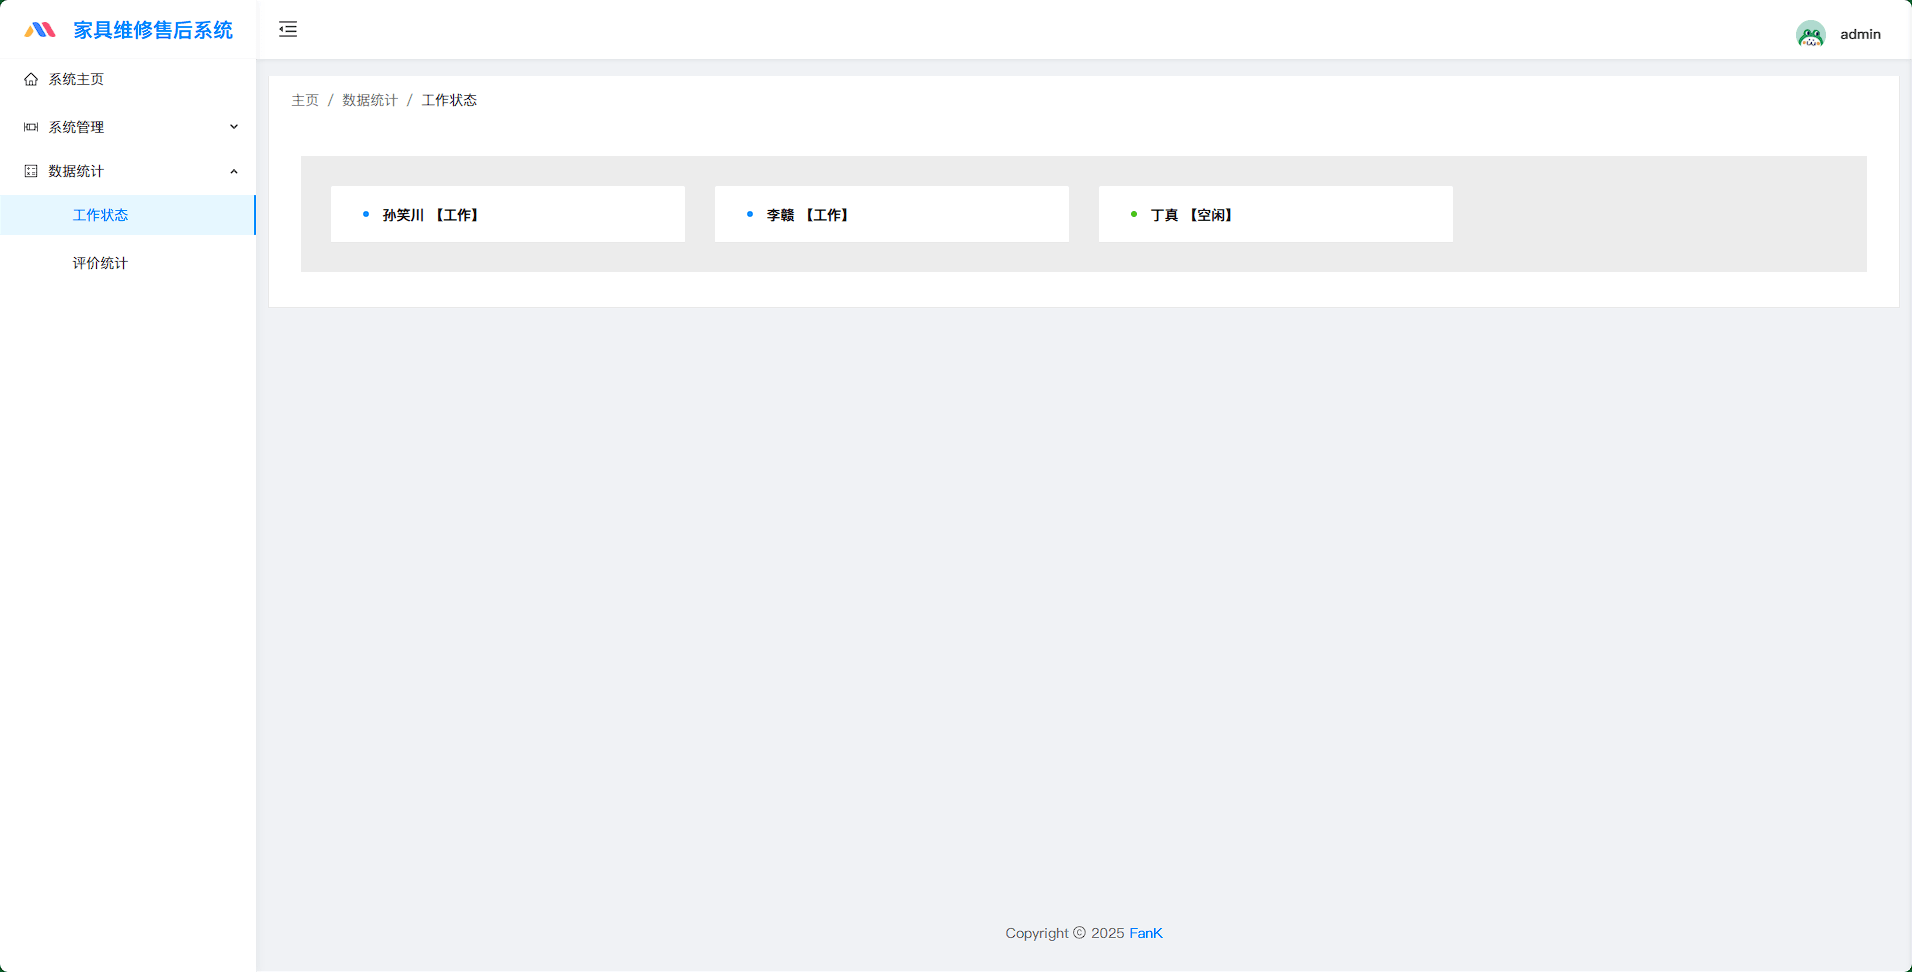1912x972 pixels.
Task: Click the admin avatar image
Action: [1810, 34]
